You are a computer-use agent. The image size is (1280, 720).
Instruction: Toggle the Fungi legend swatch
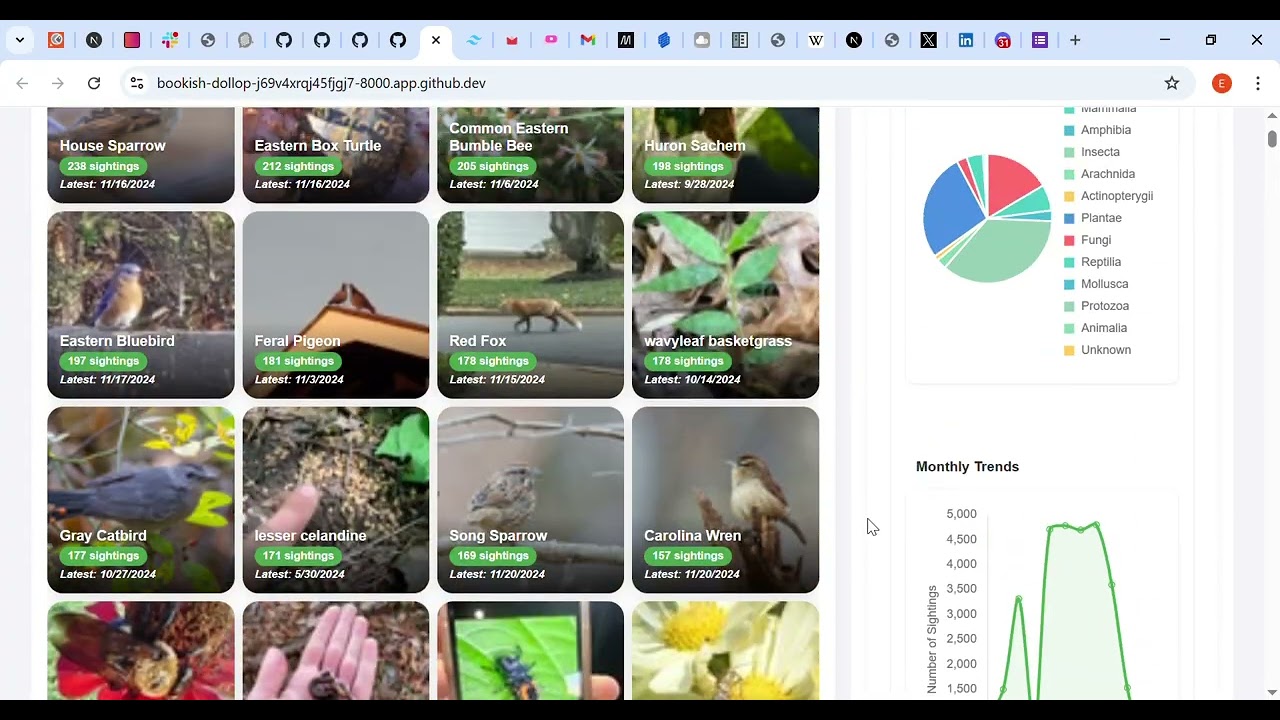pos(1069,240)
